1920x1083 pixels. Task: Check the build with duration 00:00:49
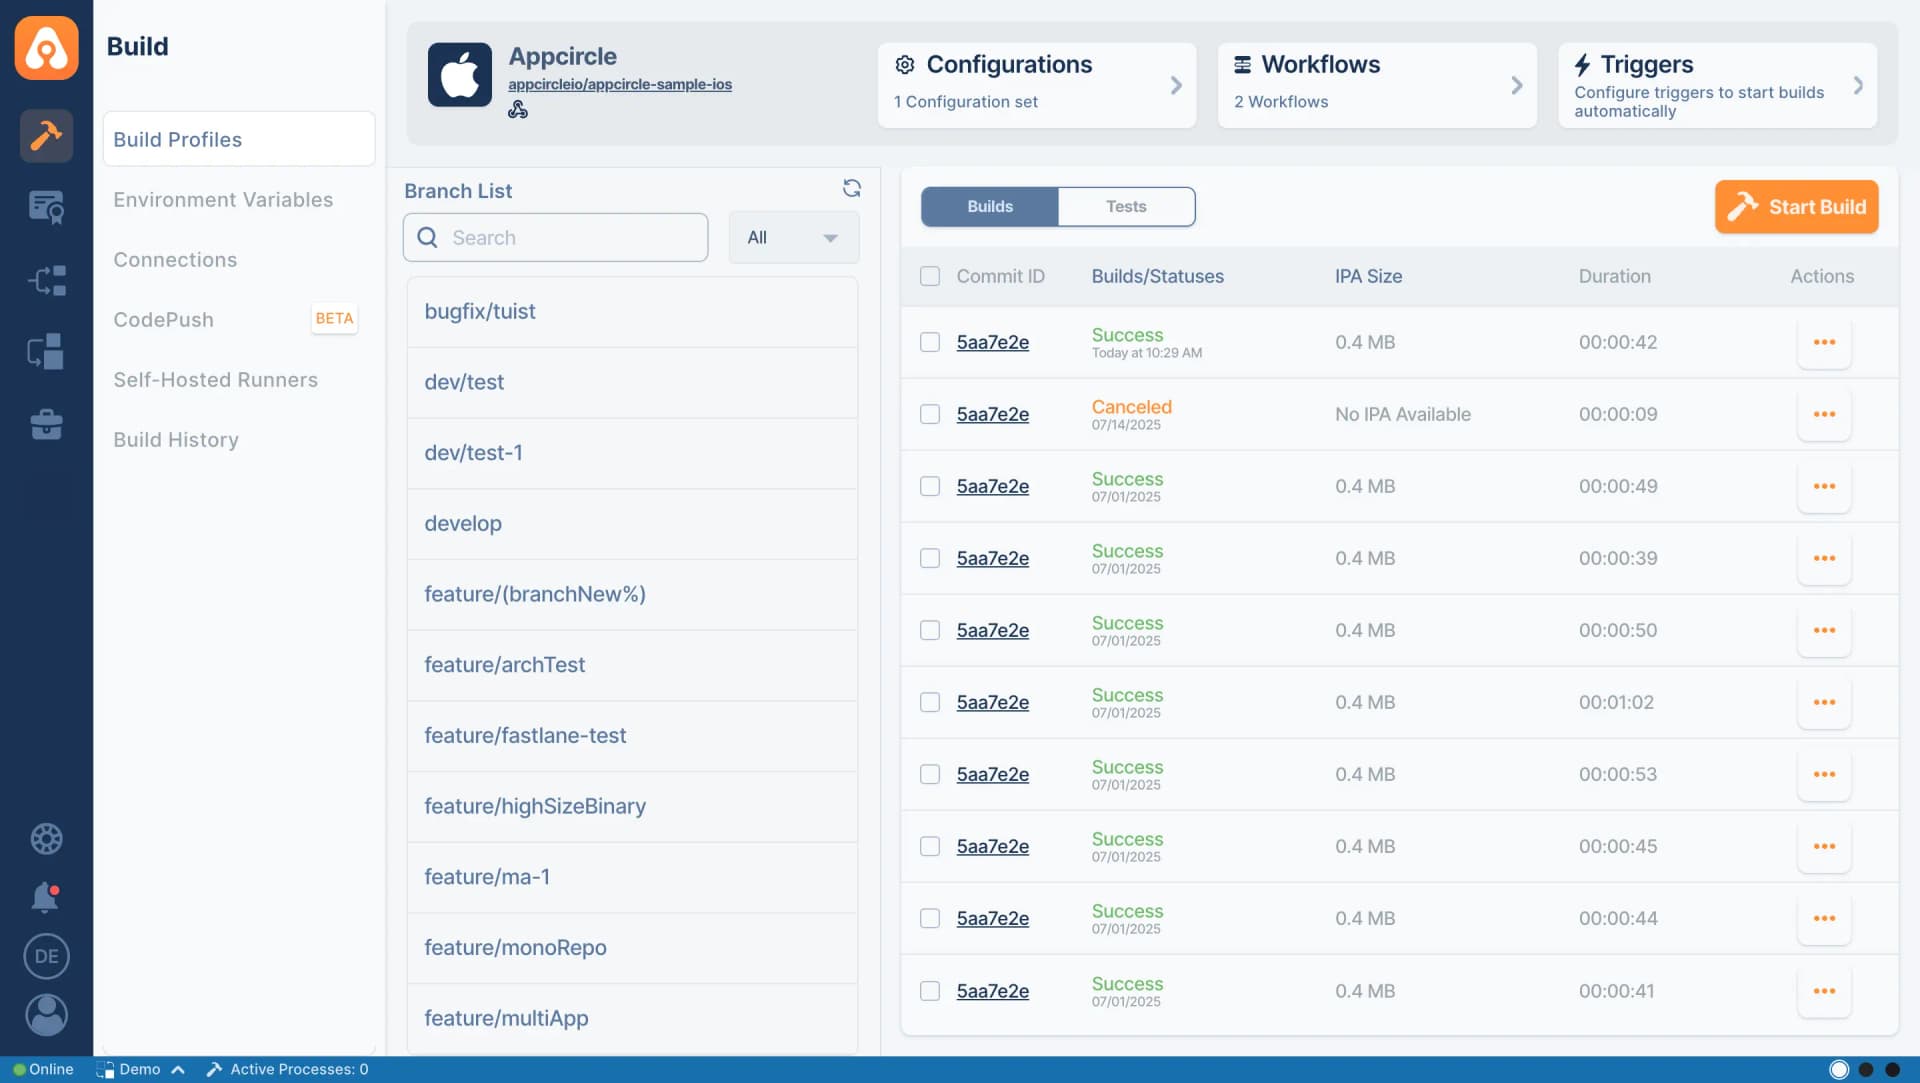(x=930, y=486)
